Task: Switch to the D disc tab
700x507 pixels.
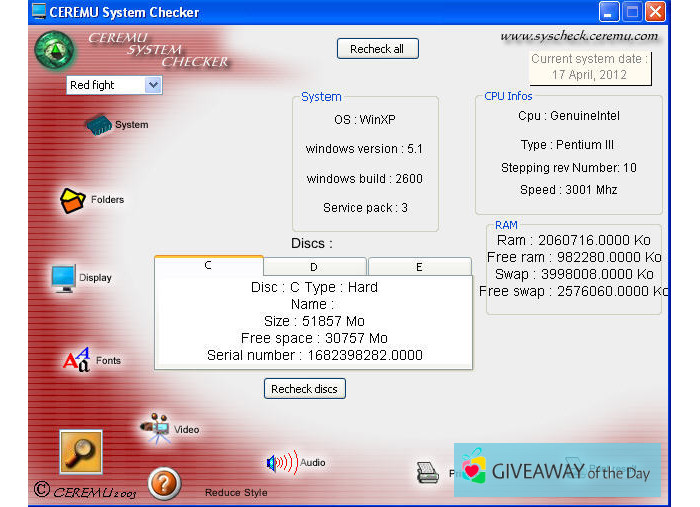Action: (314, 267)
